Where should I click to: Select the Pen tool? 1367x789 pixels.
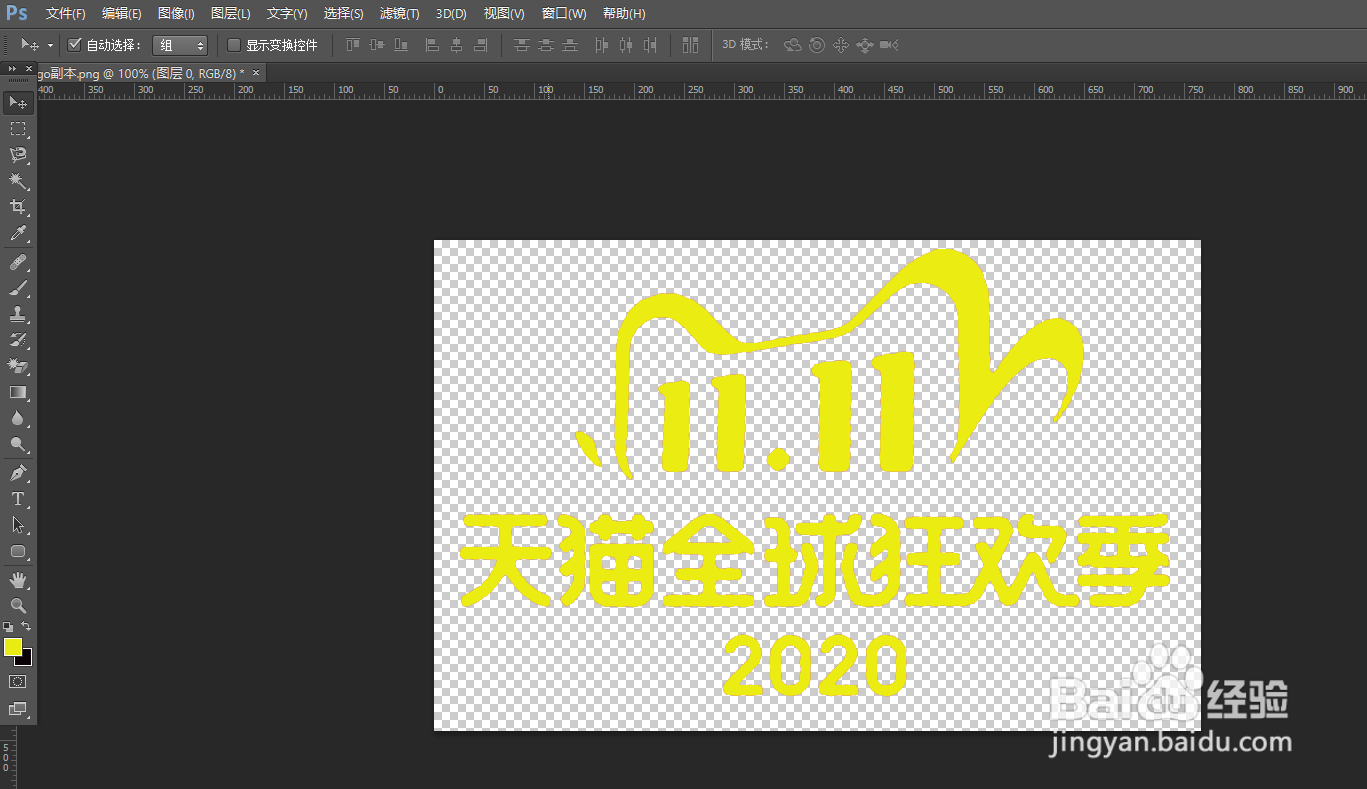[x=18, y=472]
